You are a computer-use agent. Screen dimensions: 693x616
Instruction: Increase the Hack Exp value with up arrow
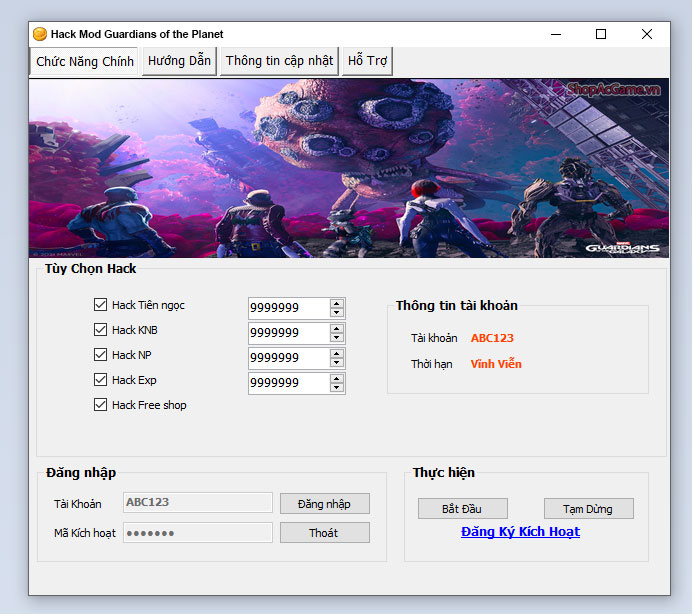pyautogui.click(x=337, y=379)
